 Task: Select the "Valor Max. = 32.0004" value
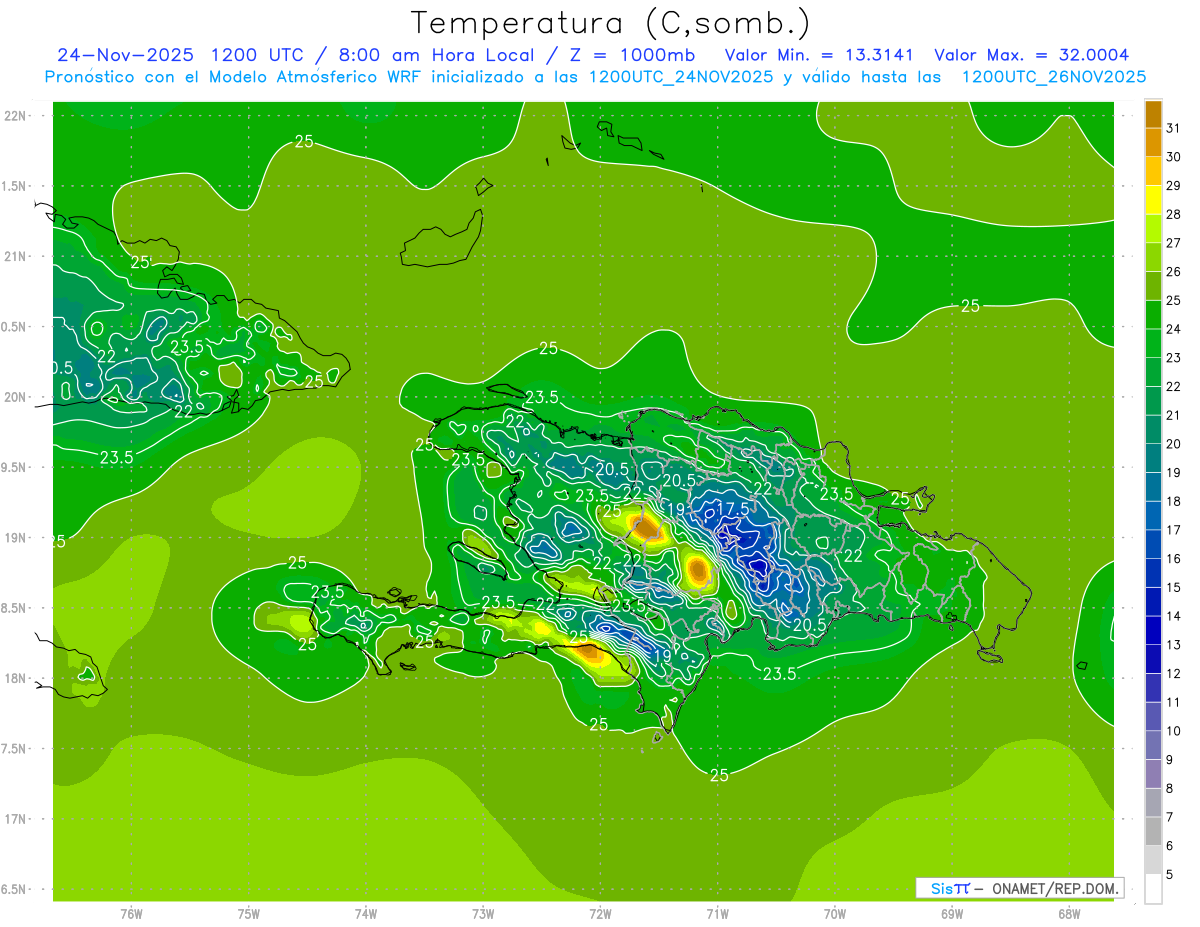(x=1031, y=55)
